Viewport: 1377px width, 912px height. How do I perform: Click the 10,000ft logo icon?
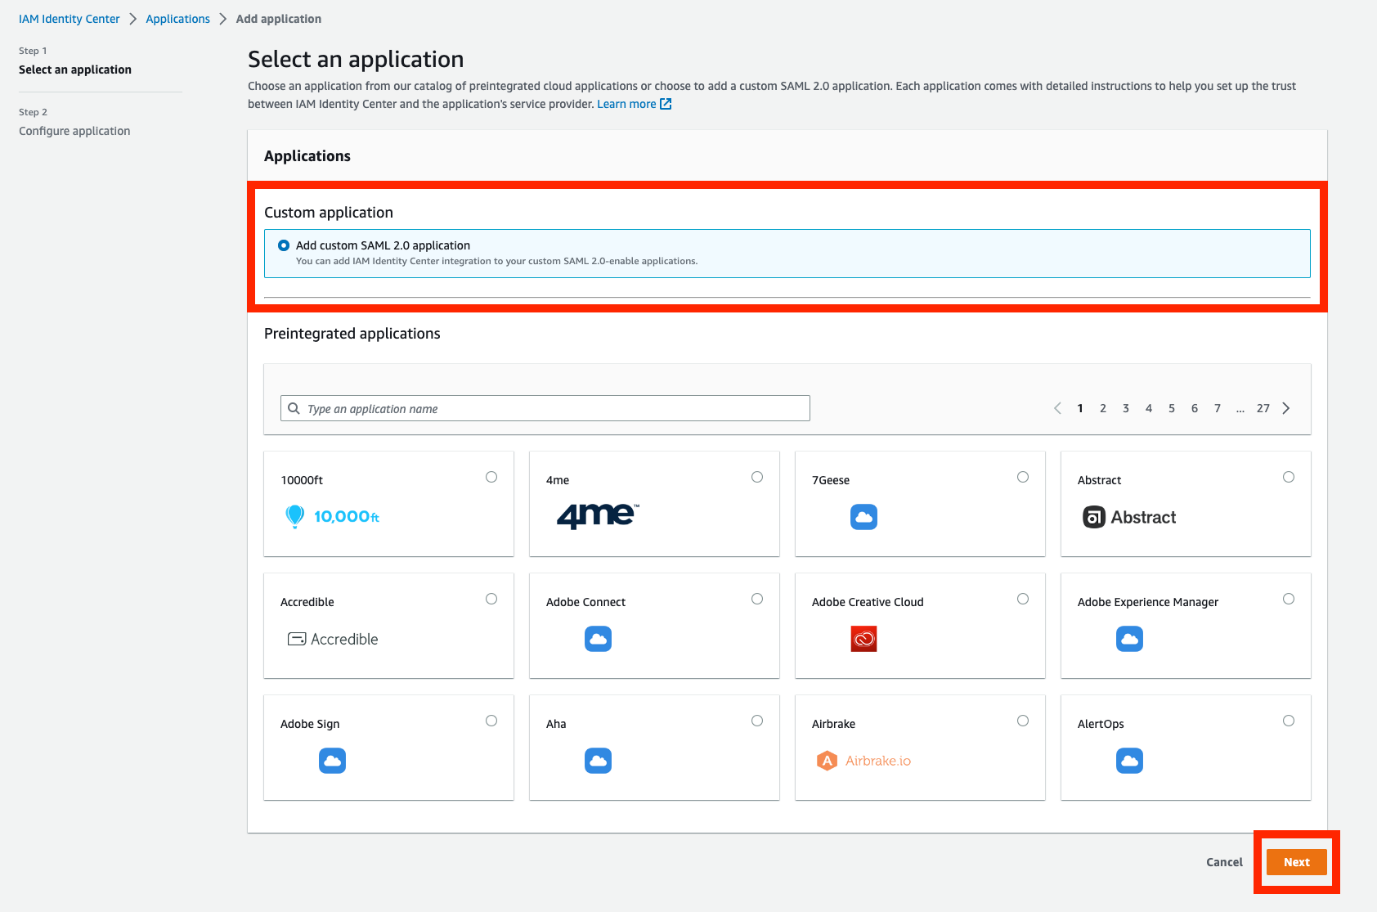[x=331, y=516]
